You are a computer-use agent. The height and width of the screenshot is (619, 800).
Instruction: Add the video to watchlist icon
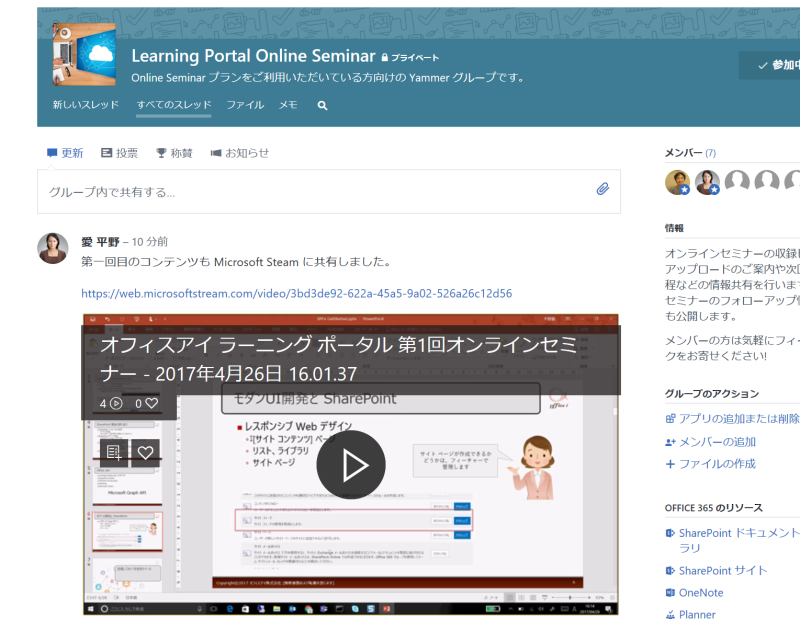tap(114, 453)
